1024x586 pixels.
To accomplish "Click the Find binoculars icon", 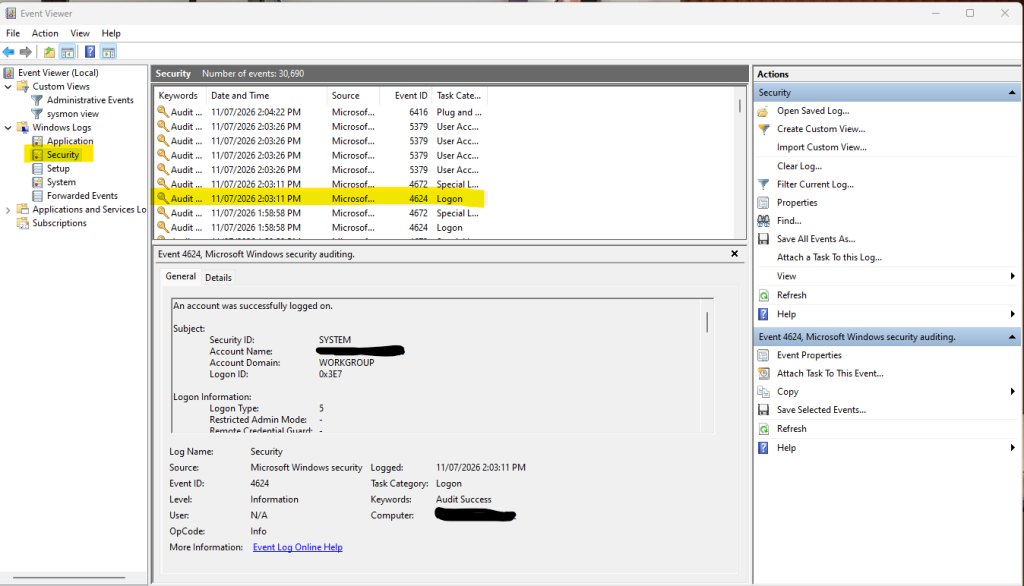I will (763, 221).
